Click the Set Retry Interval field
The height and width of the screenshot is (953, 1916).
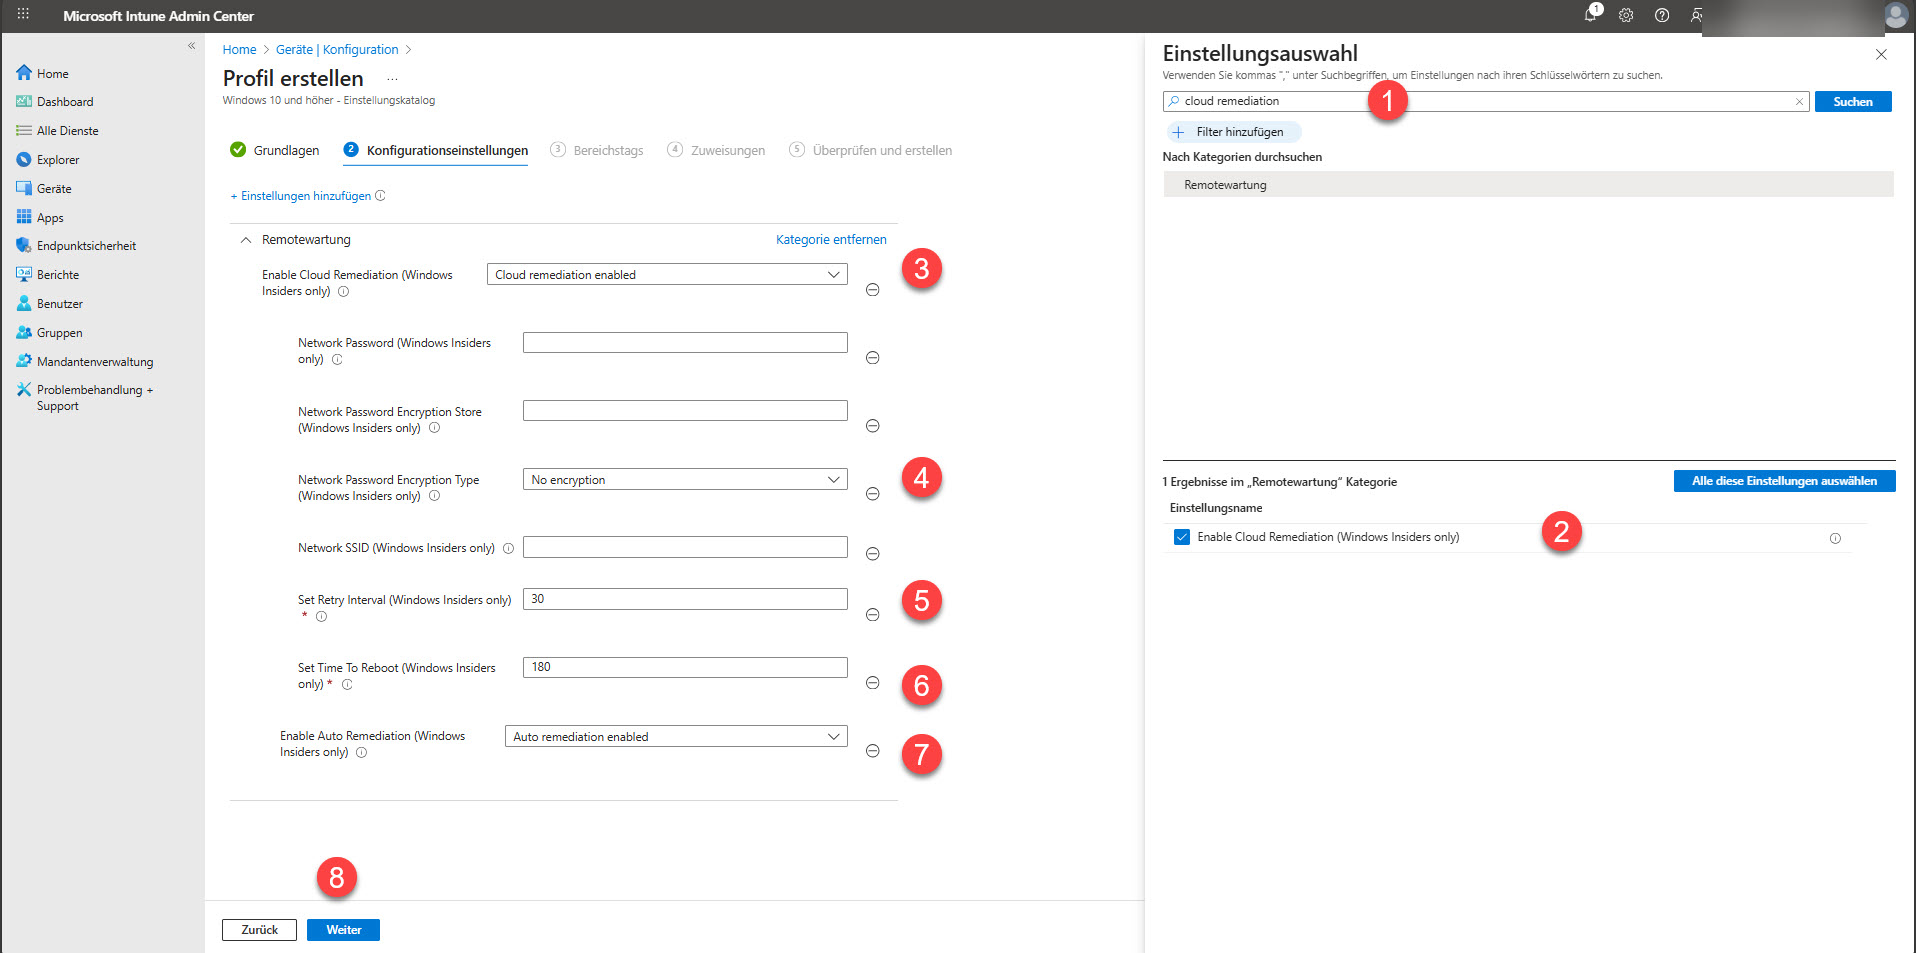click(685, 599)
